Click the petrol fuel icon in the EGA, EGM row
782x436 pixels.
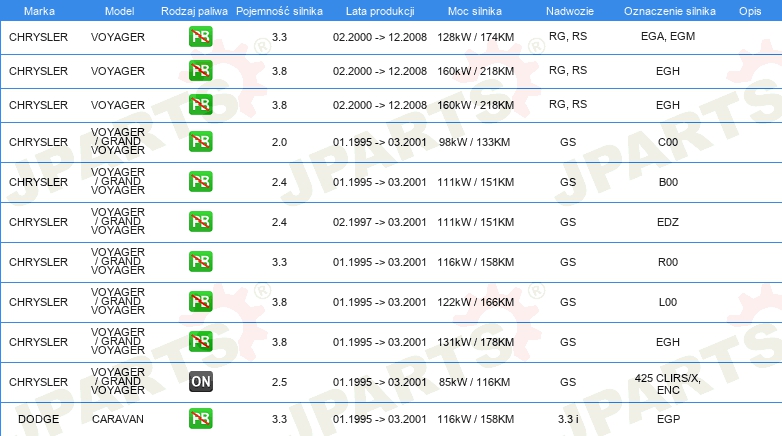click(x=200, y=36)
